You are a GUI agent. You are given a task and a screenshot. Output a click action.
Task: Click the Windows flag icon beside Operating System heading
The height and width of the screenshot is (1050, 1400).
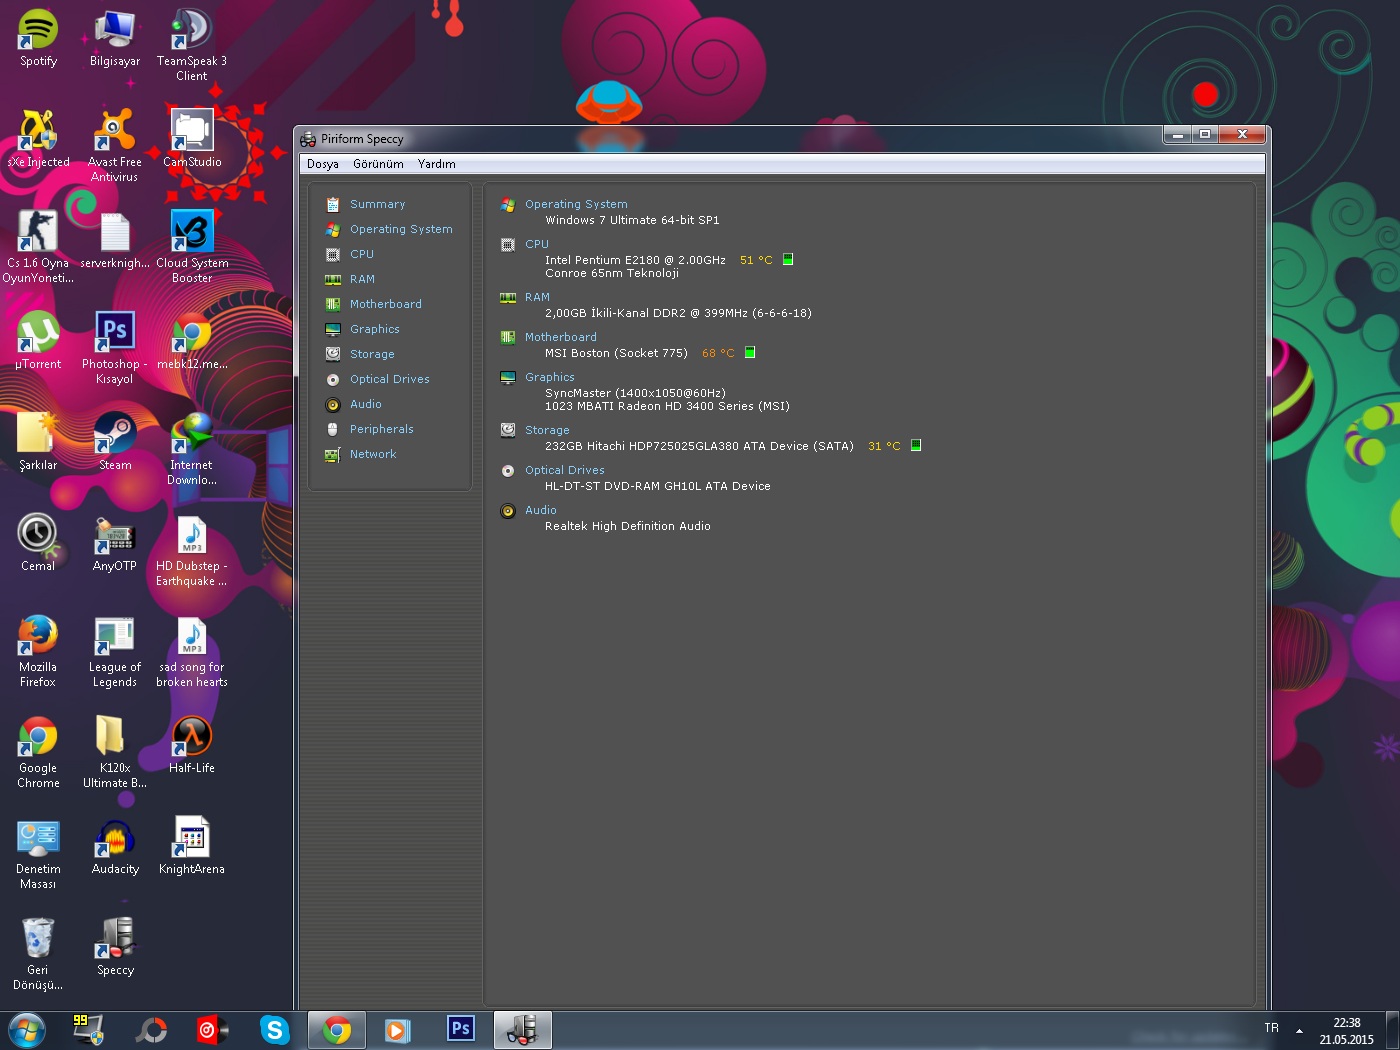coord(508,204)
